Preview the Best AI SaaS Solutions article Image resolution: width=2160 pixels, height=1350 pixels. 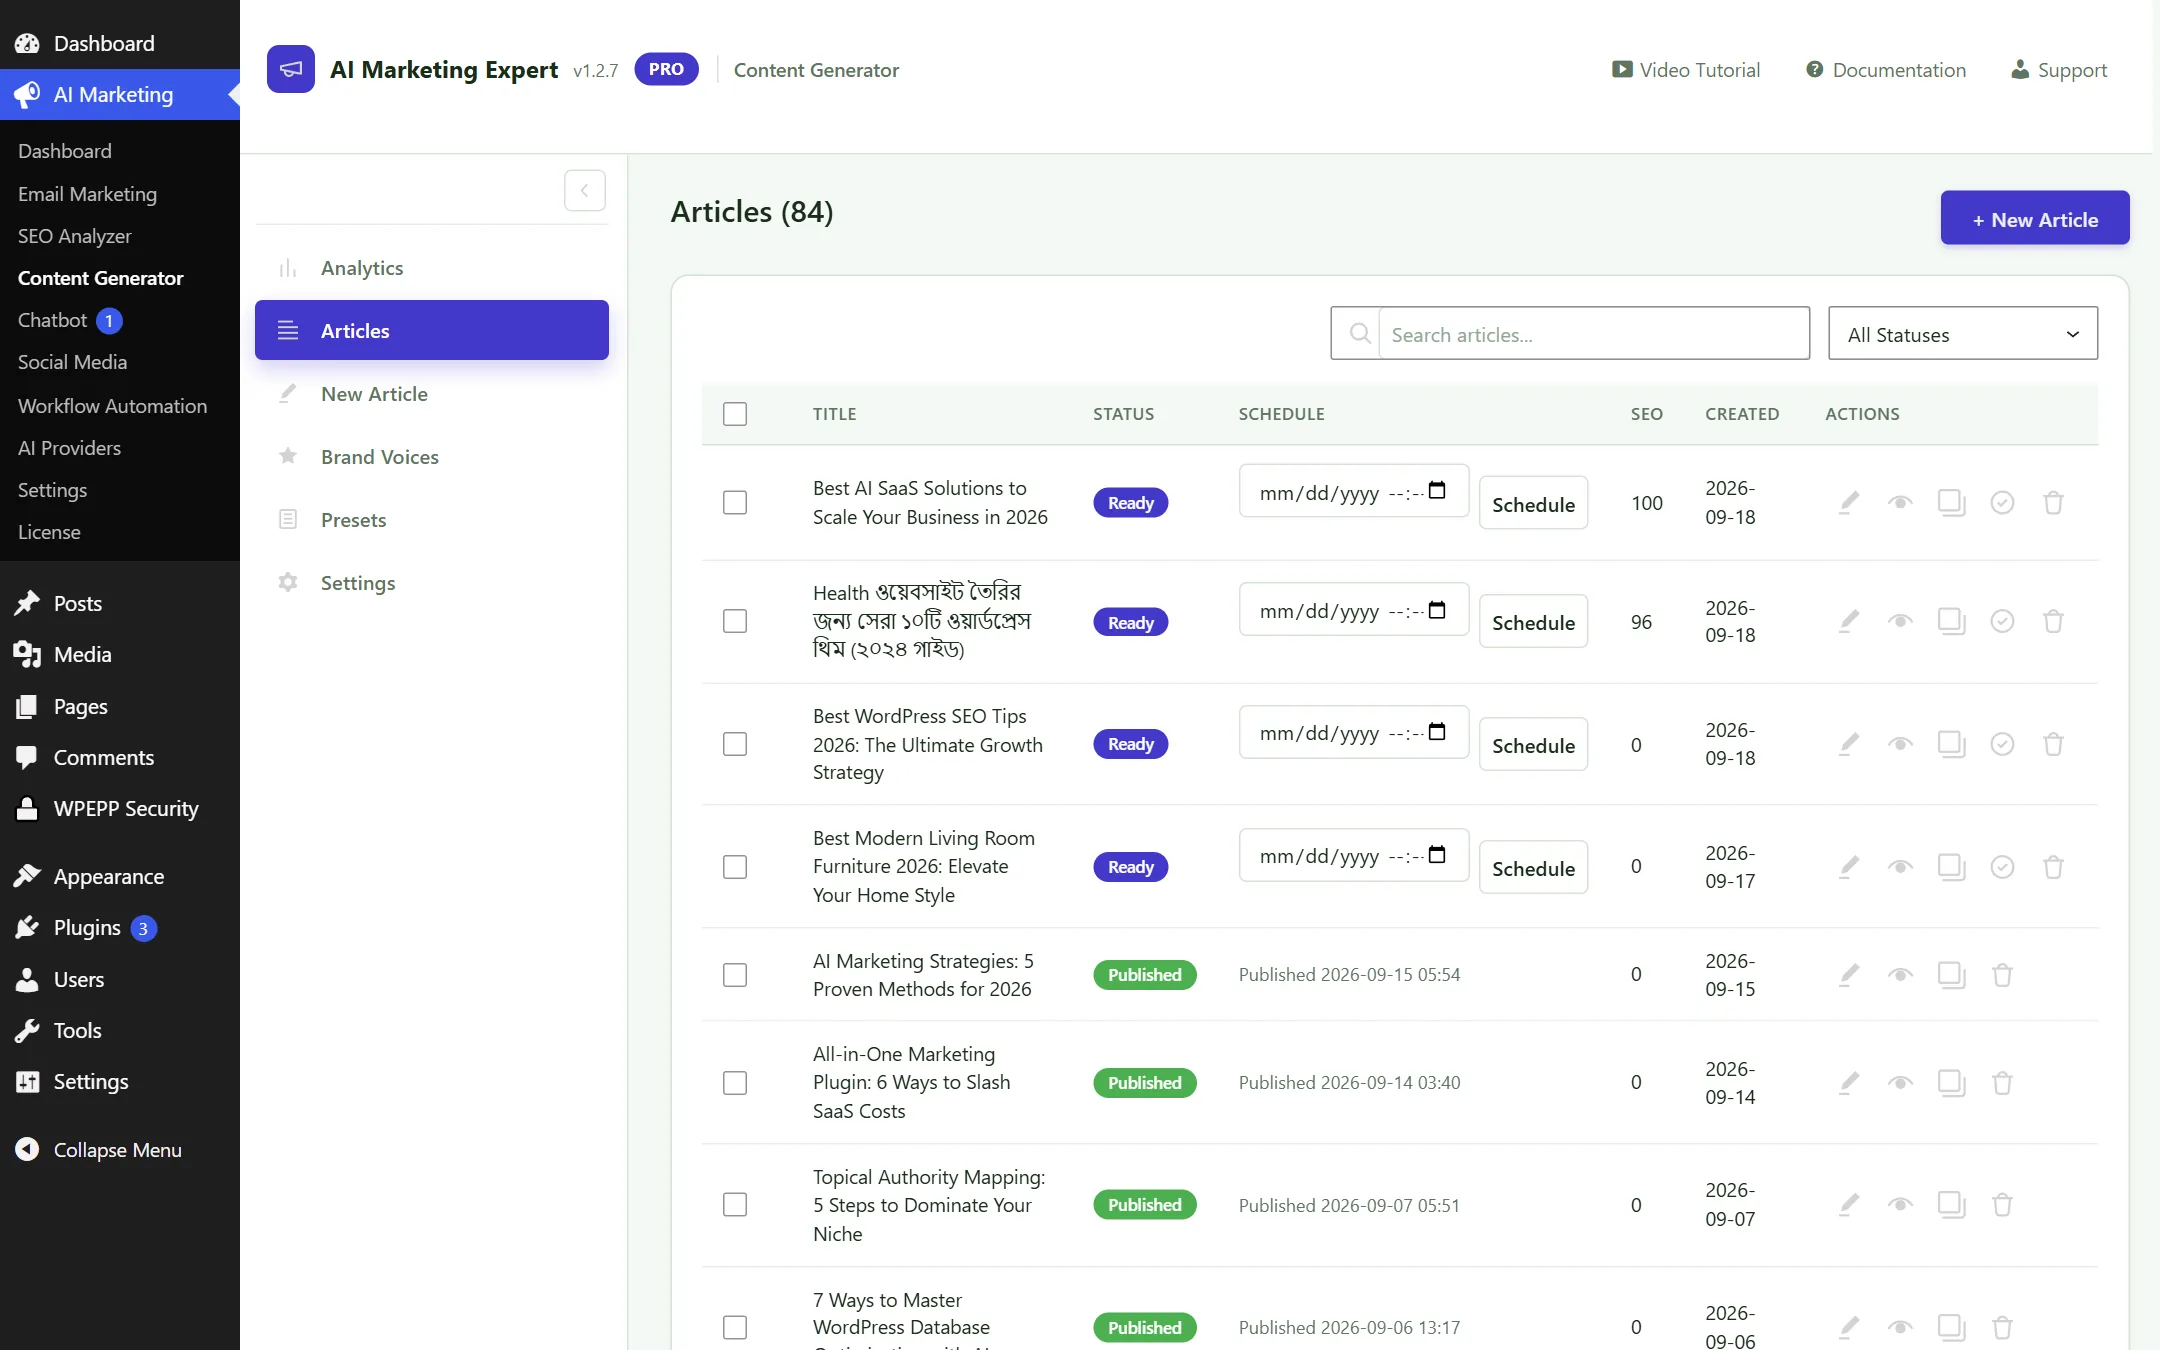1900,502
